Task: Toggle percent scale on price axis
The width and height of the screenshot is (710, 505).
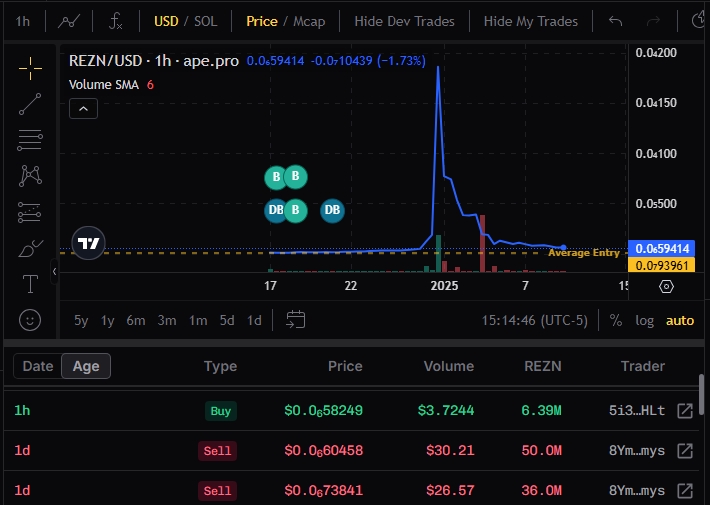Action: 616,321
